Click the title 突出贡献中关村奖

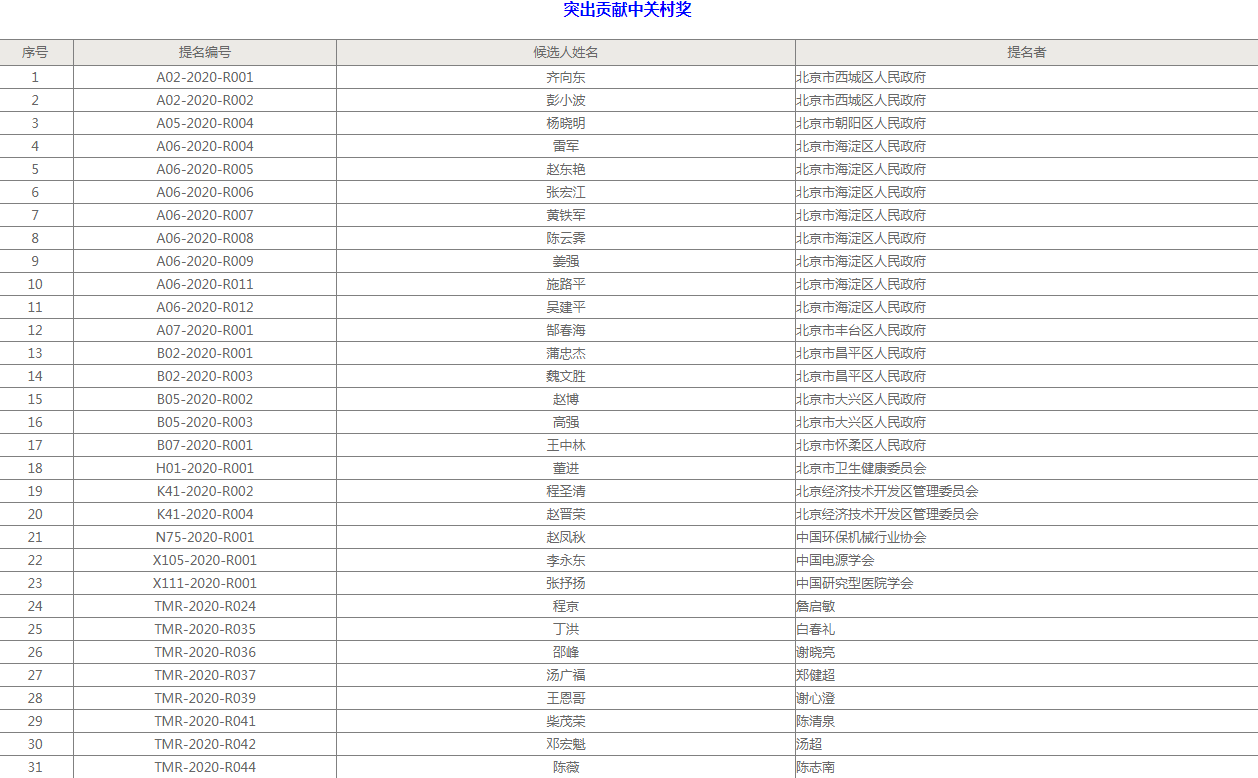(x=627, y=10)
